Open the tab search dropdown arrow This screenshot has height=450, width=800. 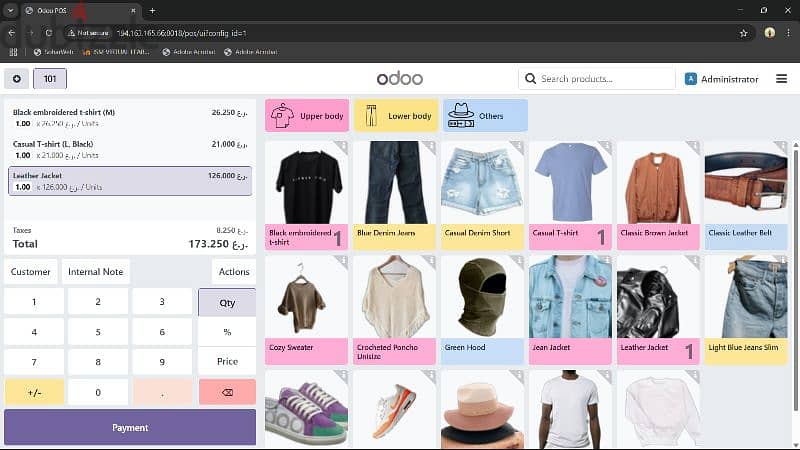[10, 10]
